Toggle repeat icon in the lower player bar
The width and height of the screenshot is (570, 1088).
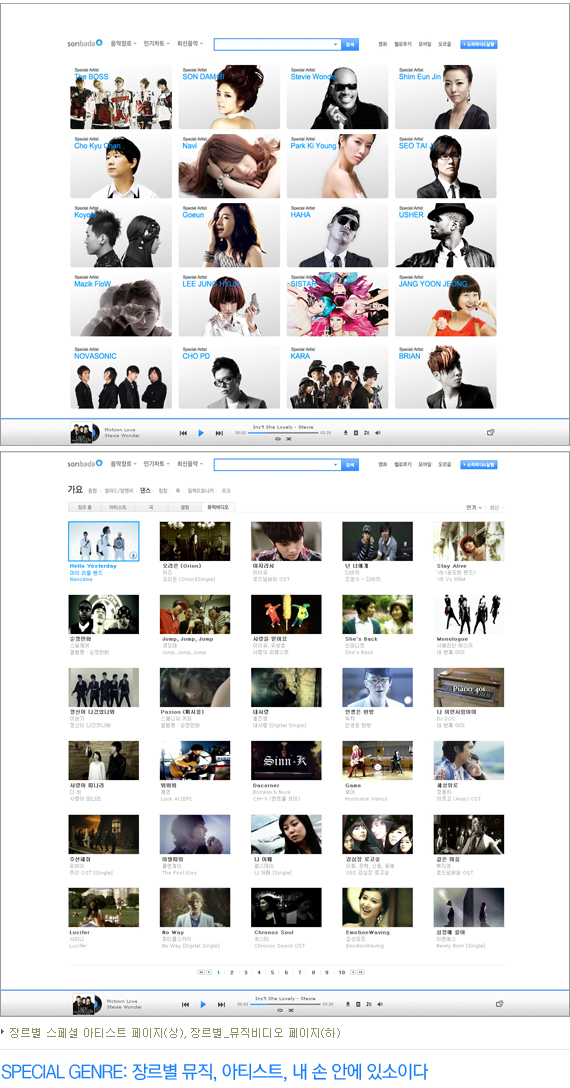point(279,1010)
